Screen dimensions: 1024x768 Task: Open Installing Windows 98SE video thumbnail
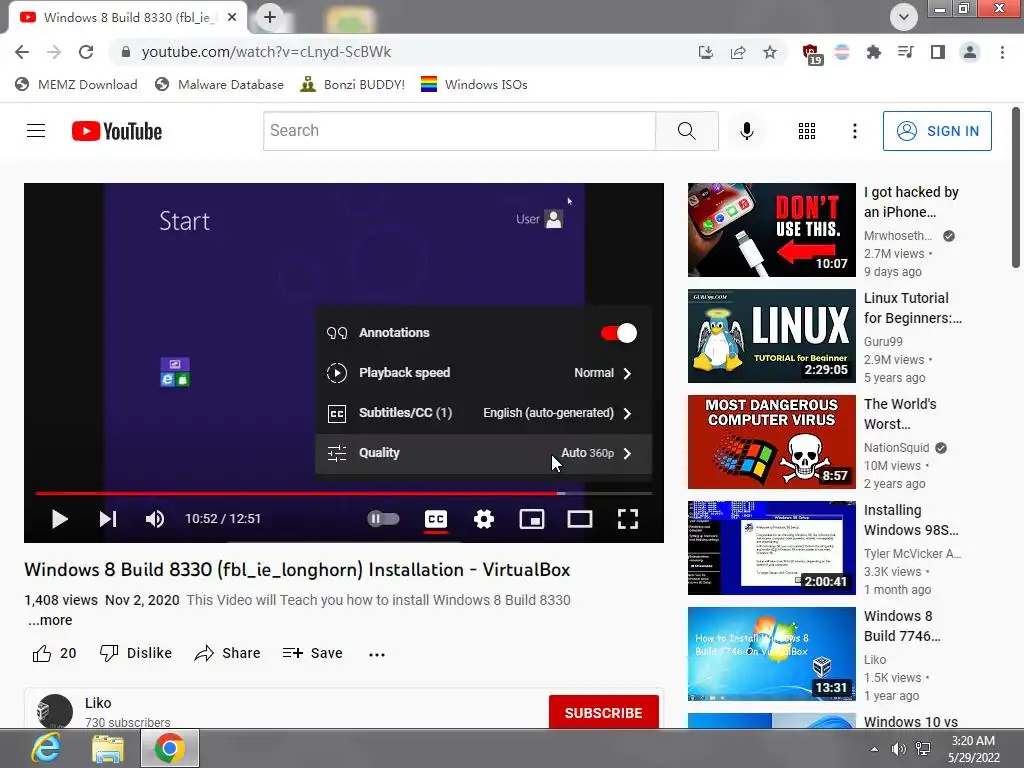coord(771,548)
